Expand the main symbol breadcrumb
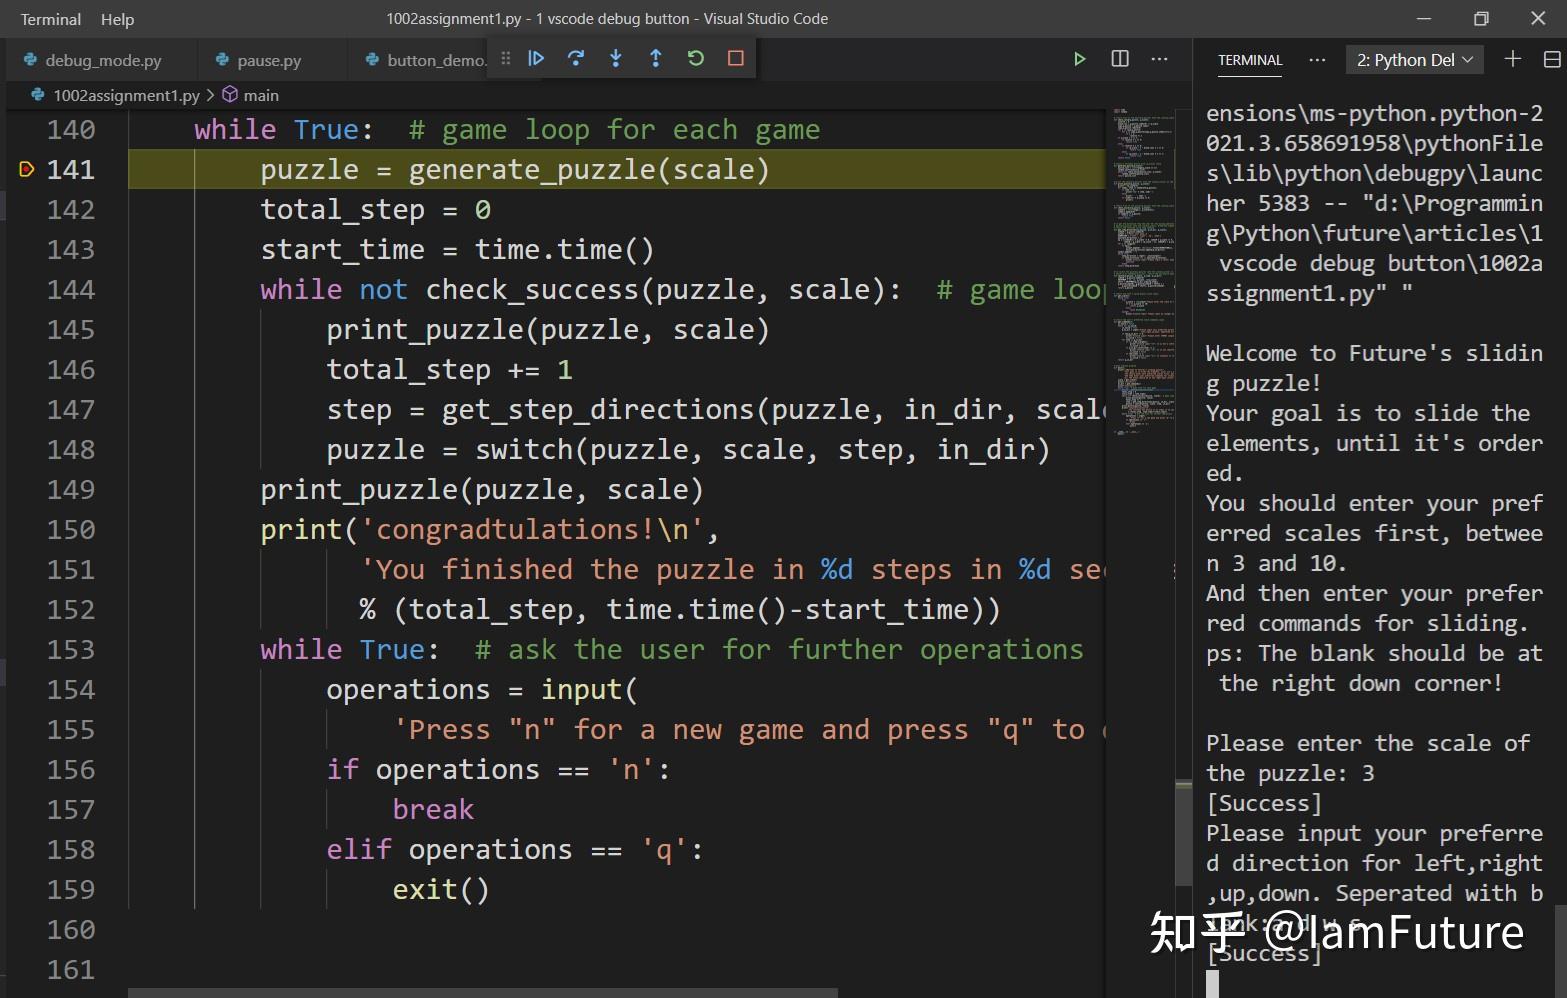Viewport: 1567px width, 998px height. click(261, 95)
